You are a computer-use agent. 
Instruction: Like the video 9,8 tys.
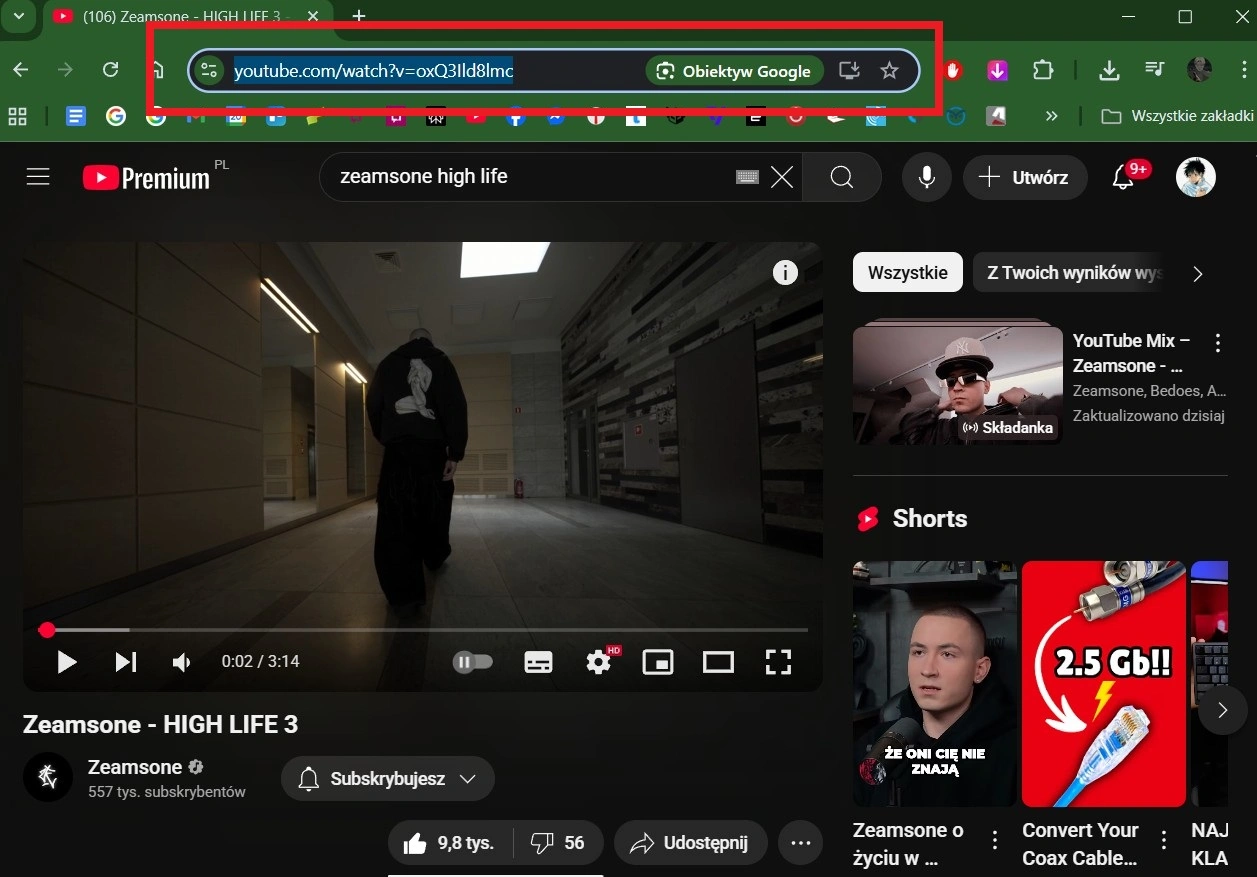click(x=450, y=843)
